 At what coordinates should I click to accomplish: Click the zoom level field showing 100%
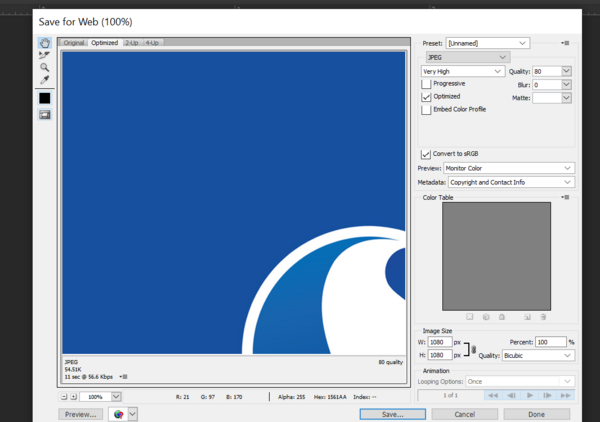click(x=95, y=397)
